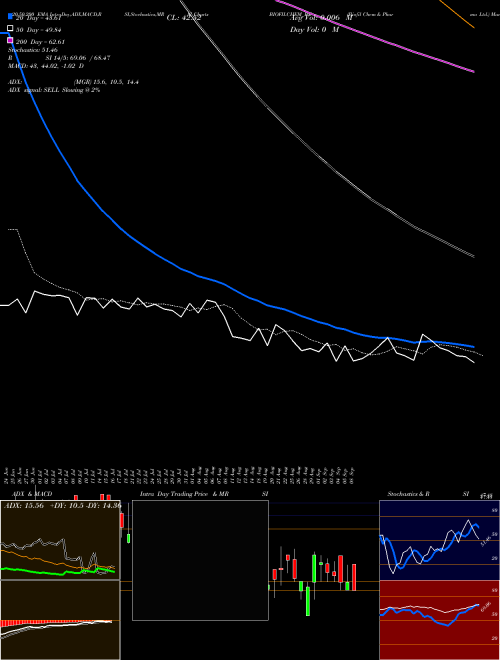Click the 'Day Vol: 0 M' label

coord(314,30)
